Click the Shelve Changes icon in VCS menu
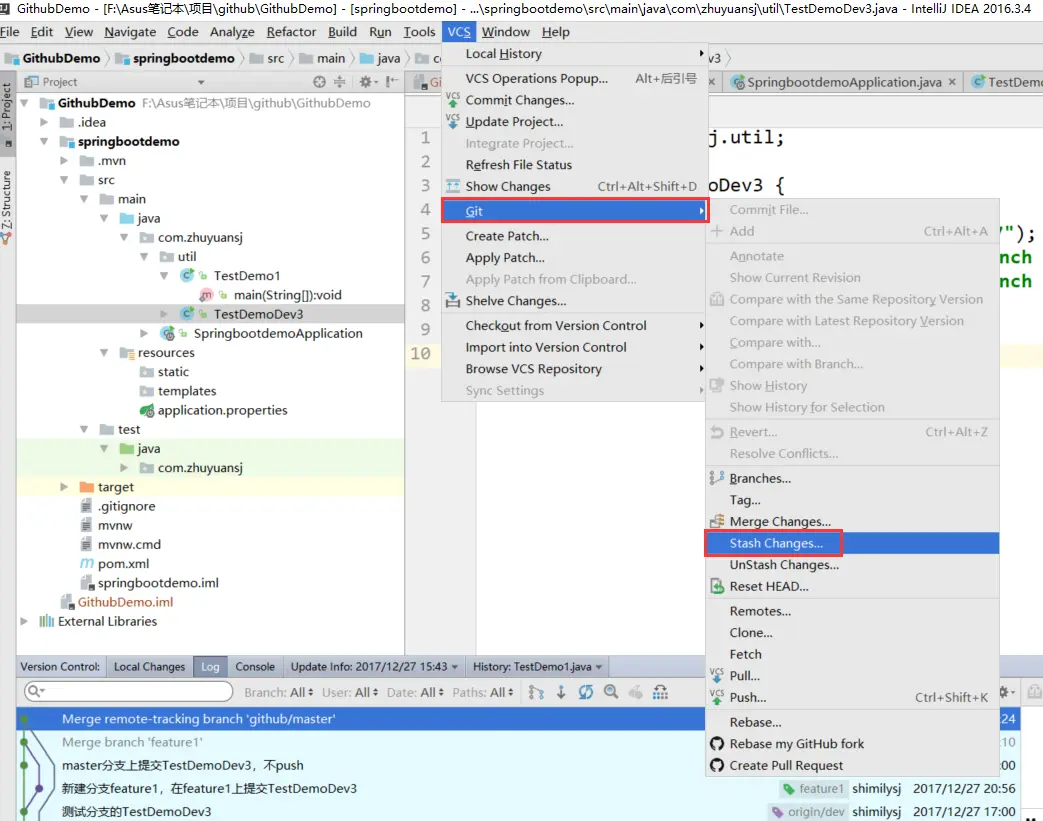 pyautogui.click(x=452, y=300)
